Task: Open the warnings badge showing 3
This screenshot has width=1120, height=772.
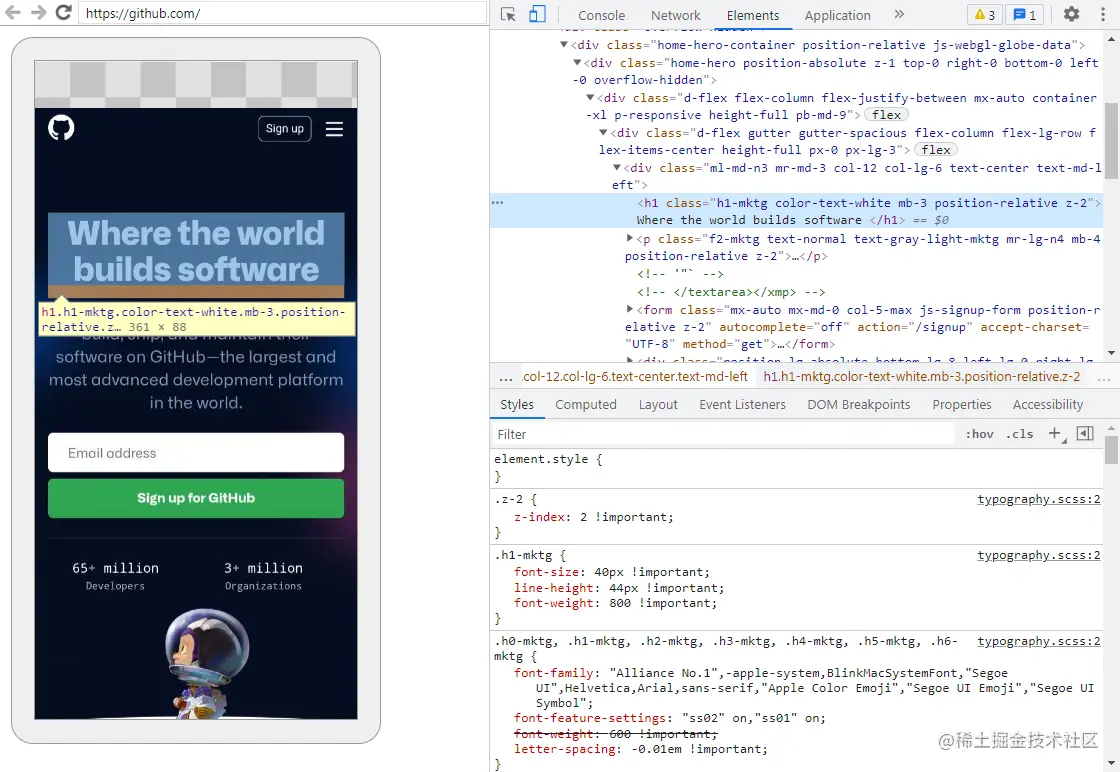Action: pyautogui.click(x=984, y=14)
